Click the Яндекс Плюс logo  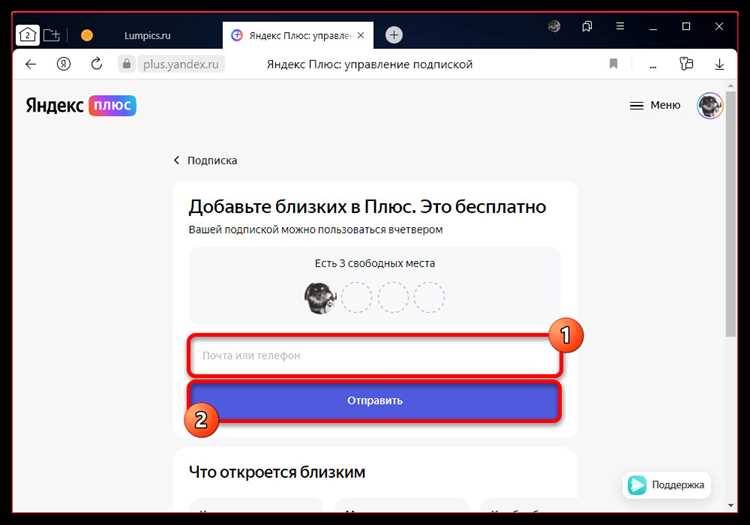click(x=81, y=105)
